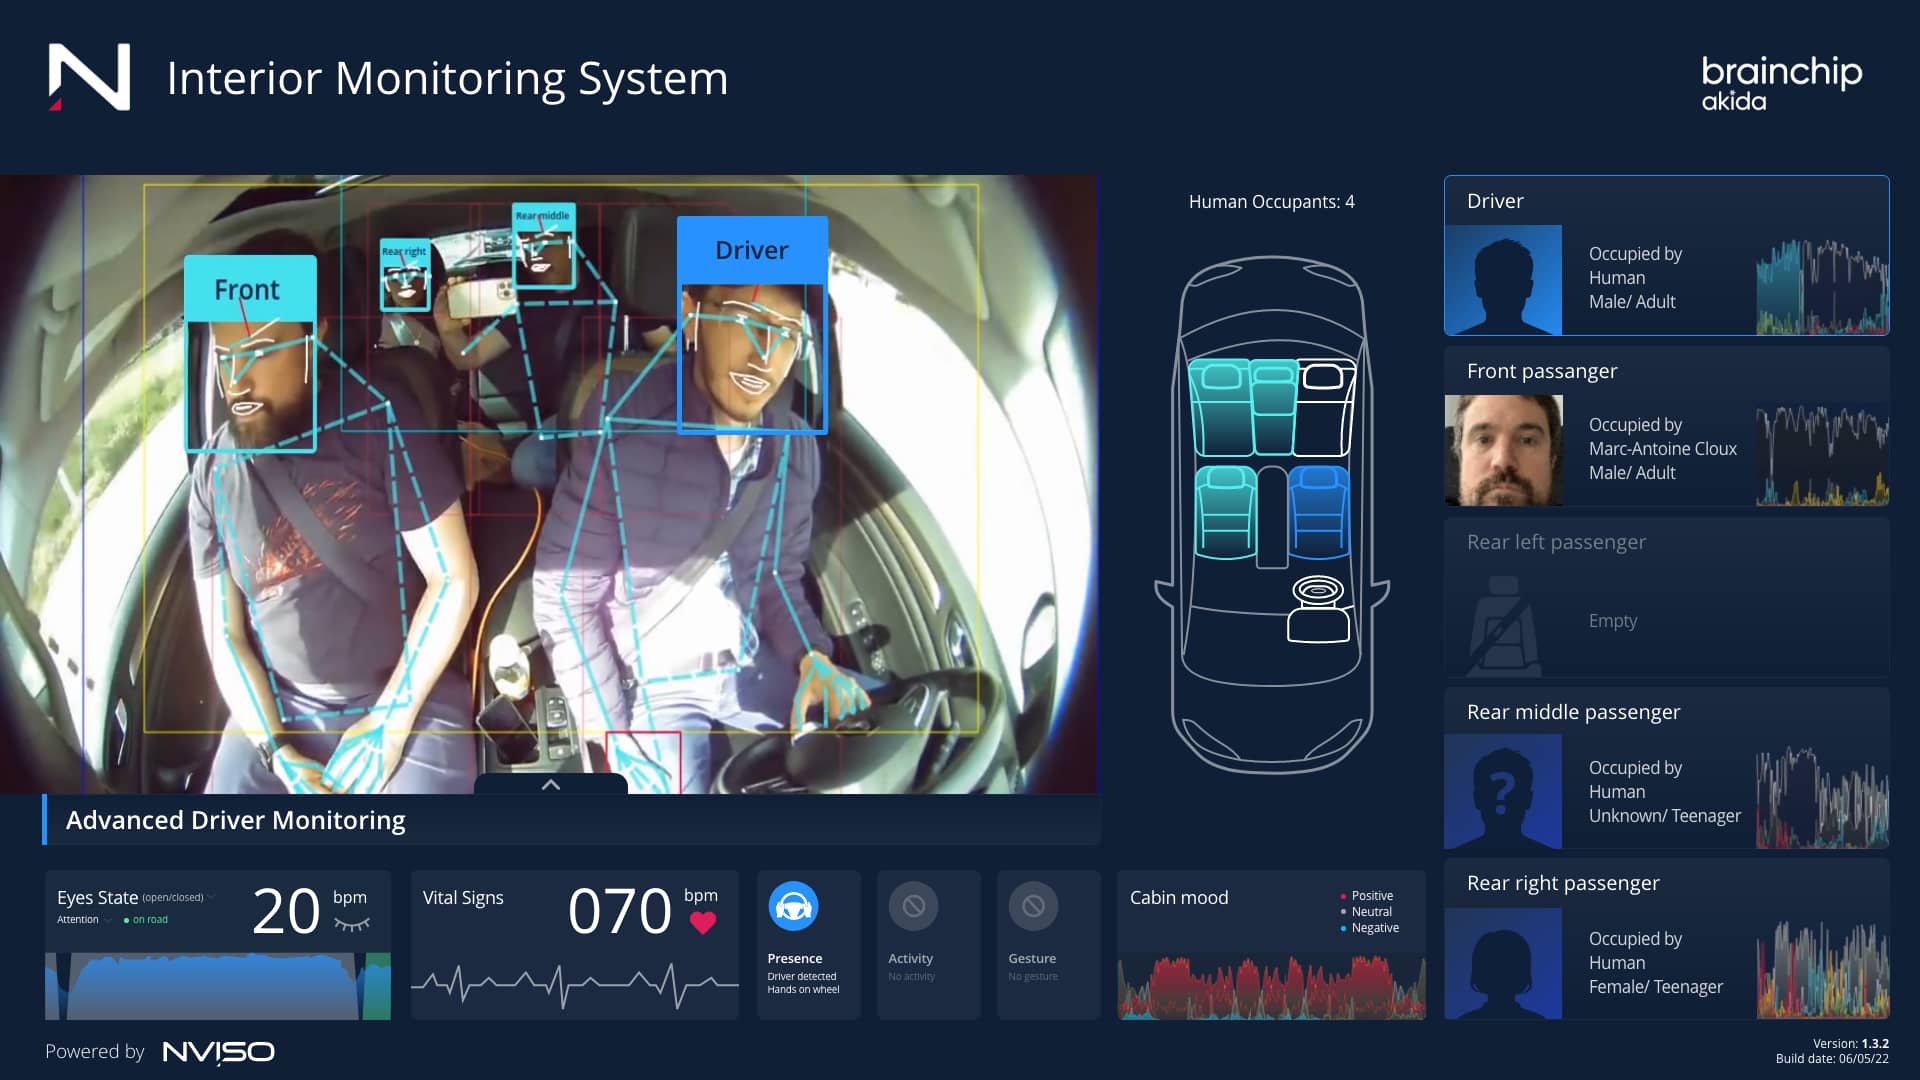Click the heart icon beside Vital Signs
Viewport: 1920px width, 1080px height.
click(703, 924)
